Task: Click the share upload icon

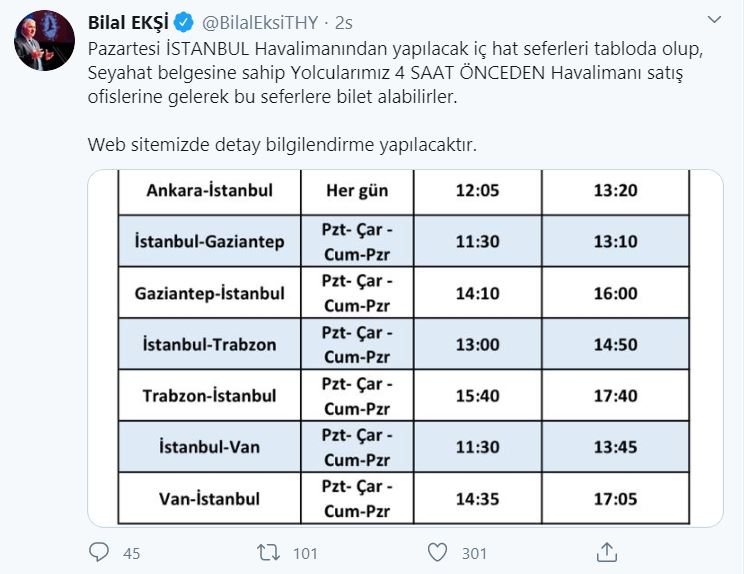Action: (x=606, y=551)
